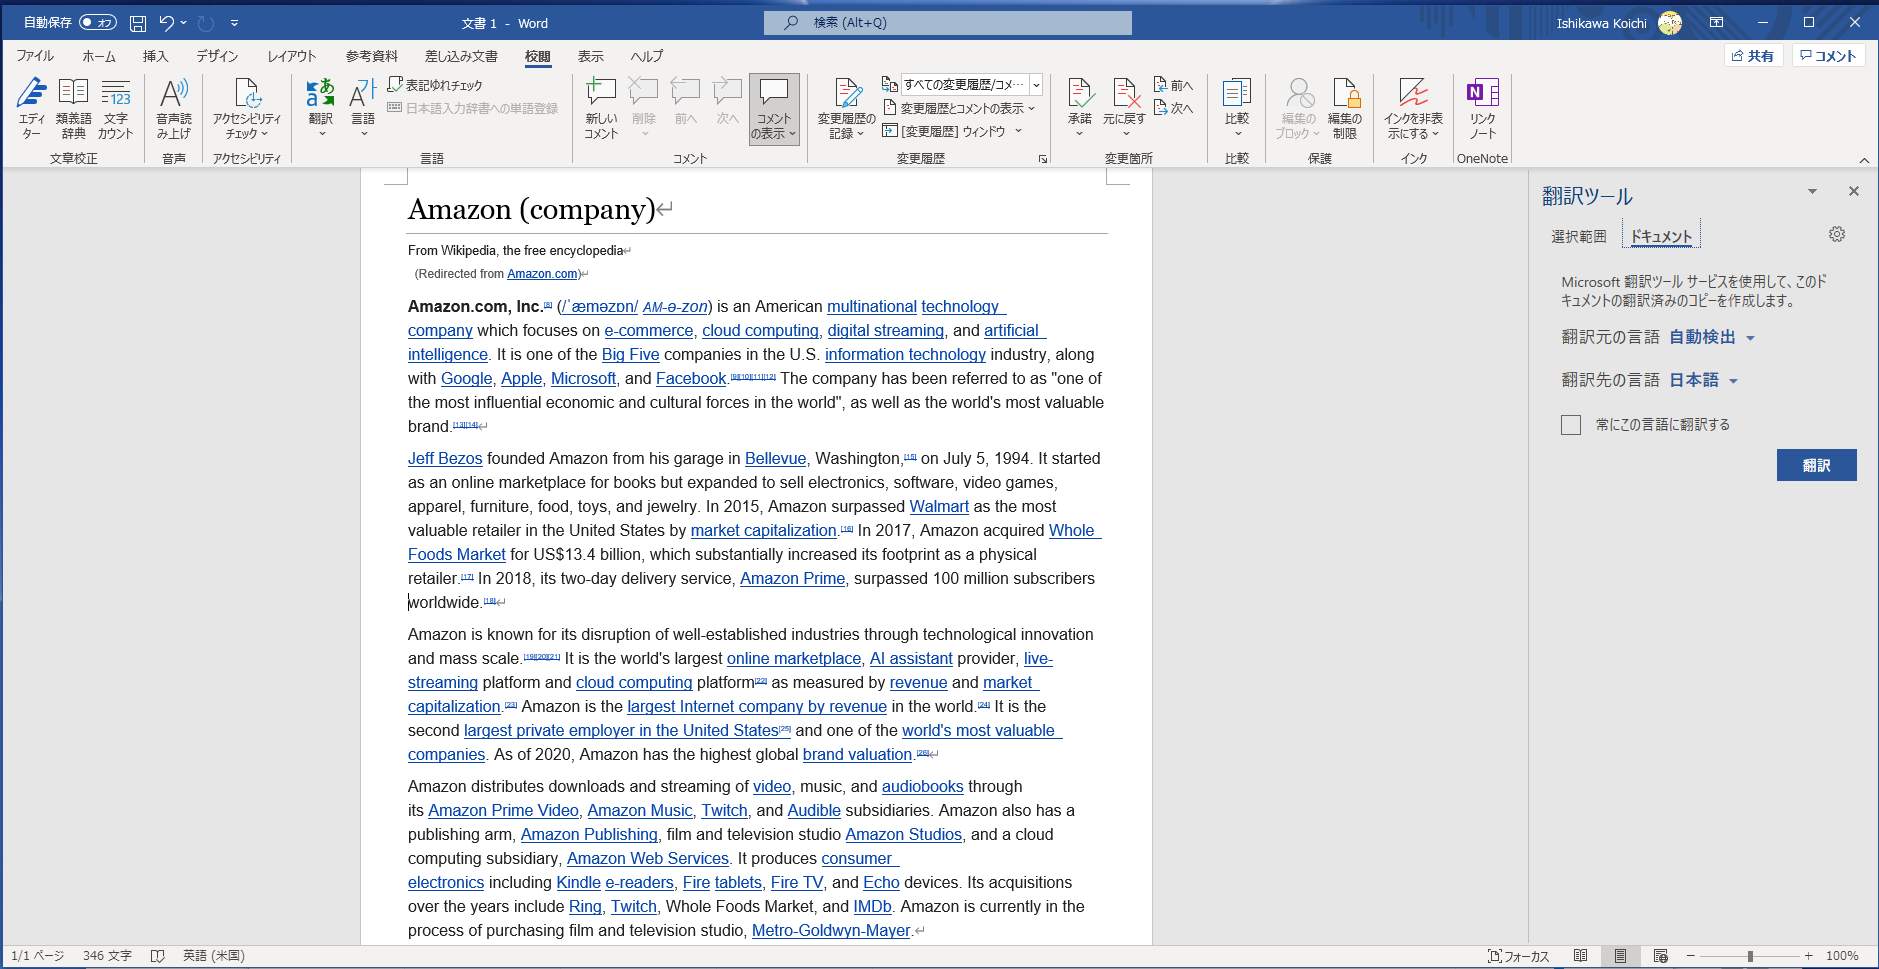Click the Save icon in title bar
This screenshot has width=1879, height=969.
[x=138, y=23]
